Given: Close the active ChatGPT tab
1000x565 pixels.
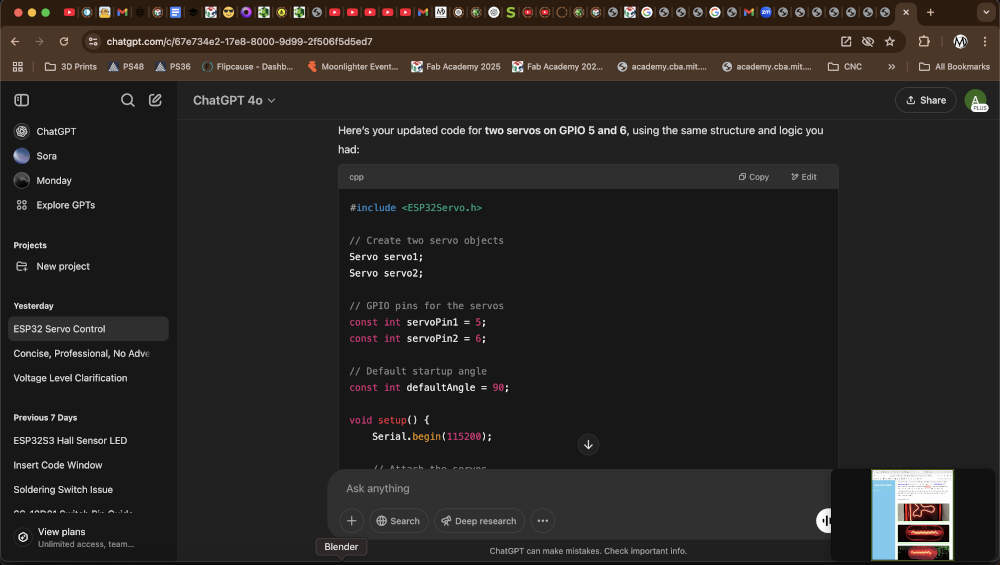Looking at the screenshot, I should [906, 12].
